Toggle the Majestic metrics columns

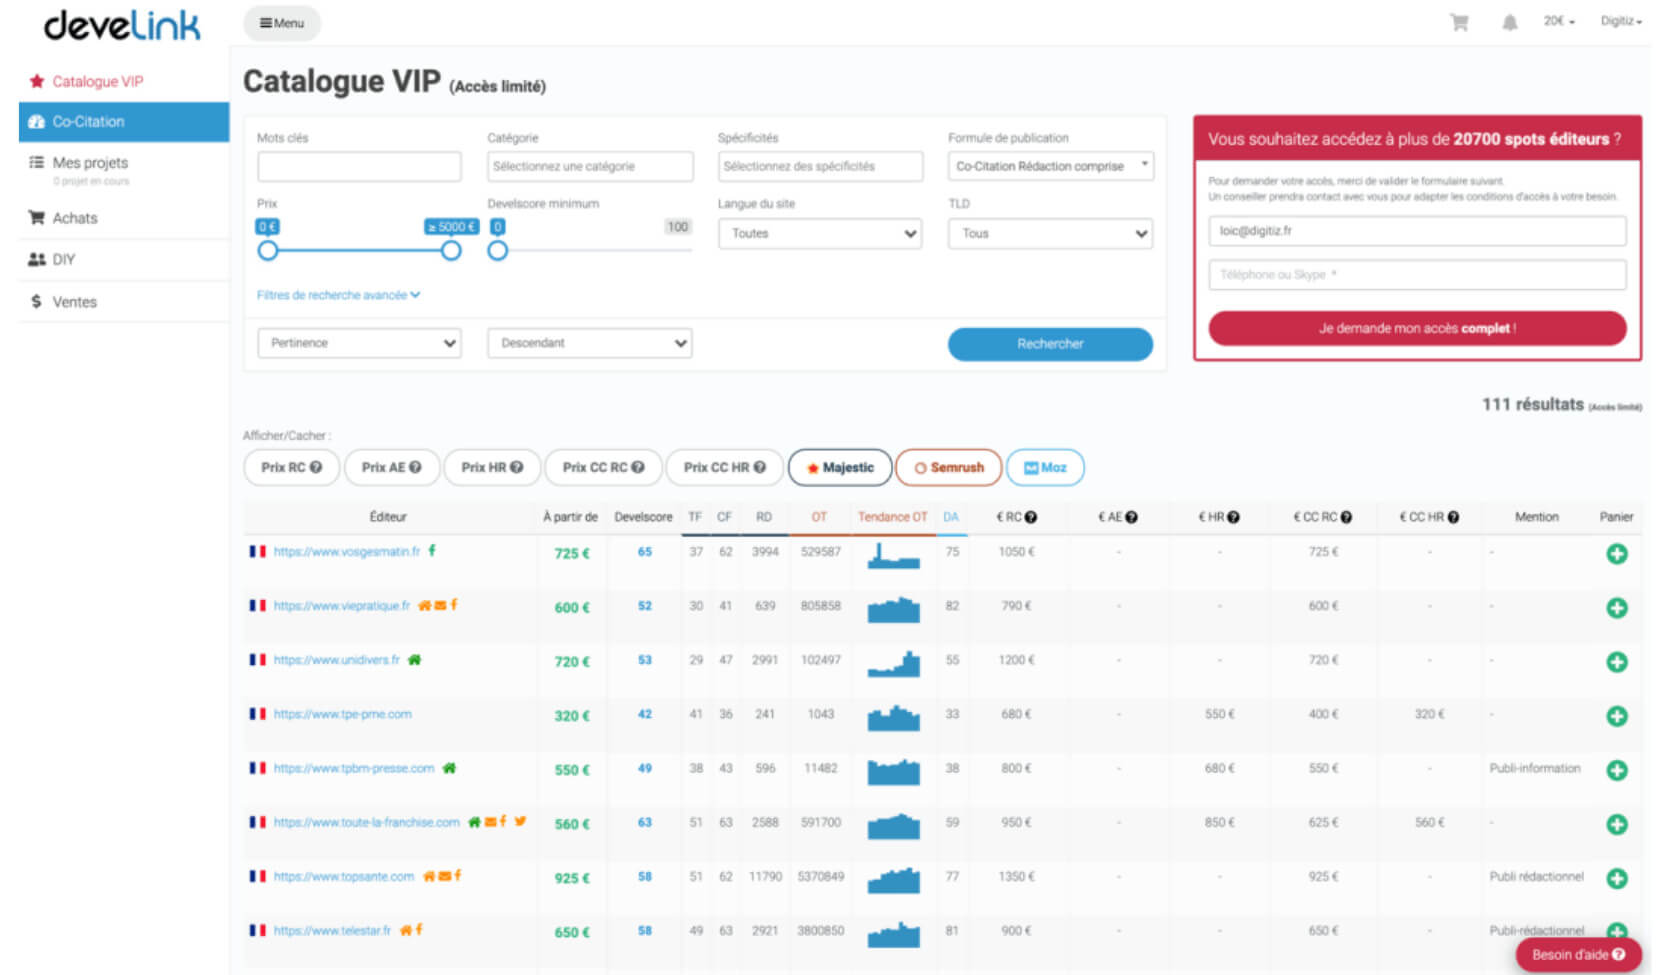pos(840,467)
